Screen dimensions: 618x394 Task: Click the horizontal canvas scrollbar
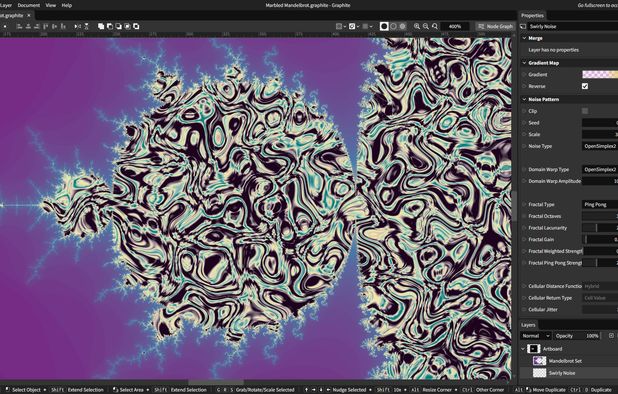pyautogui.click(x=216, y=382)
